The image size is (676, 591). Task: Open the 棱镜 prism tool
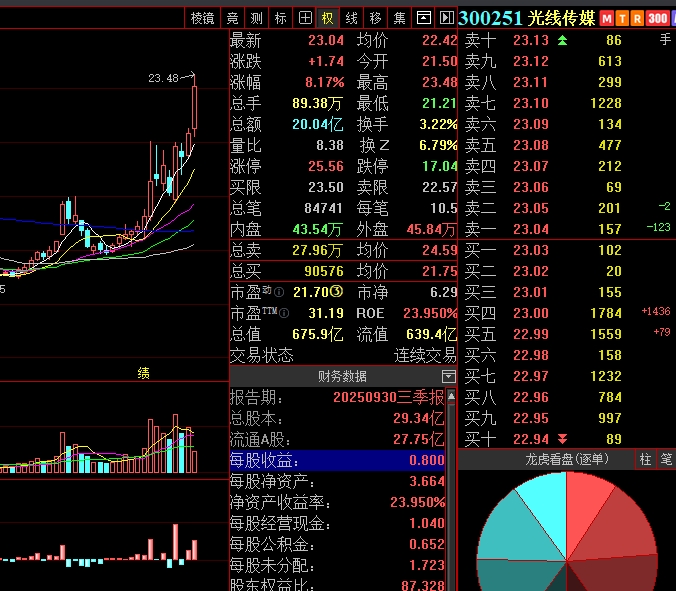[202, 18]
